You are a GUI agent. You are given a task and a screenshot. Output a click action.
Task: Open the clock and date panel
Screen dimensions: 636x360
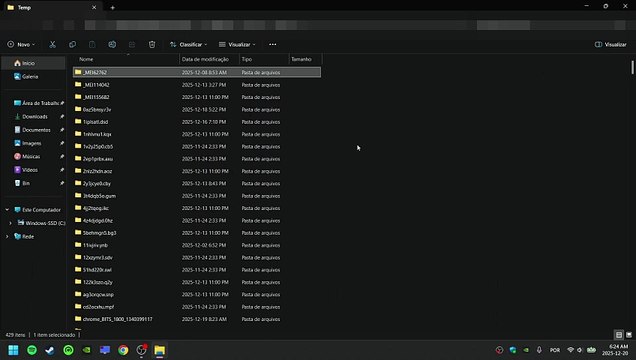[x=615, y=350]
